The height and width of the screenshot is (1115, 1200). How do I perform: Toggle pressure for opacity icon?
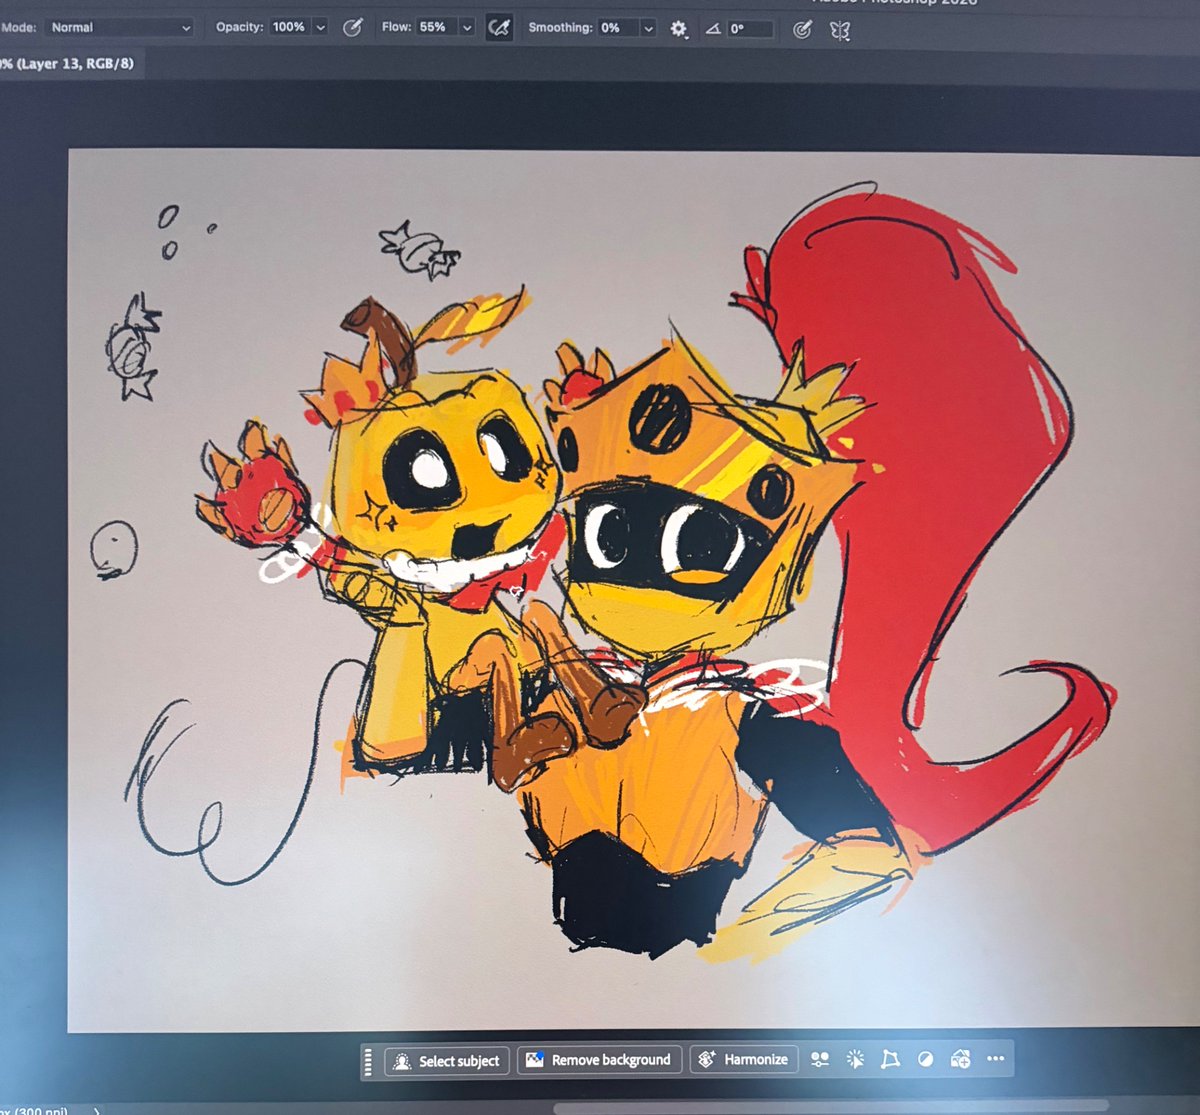point(352,28)
